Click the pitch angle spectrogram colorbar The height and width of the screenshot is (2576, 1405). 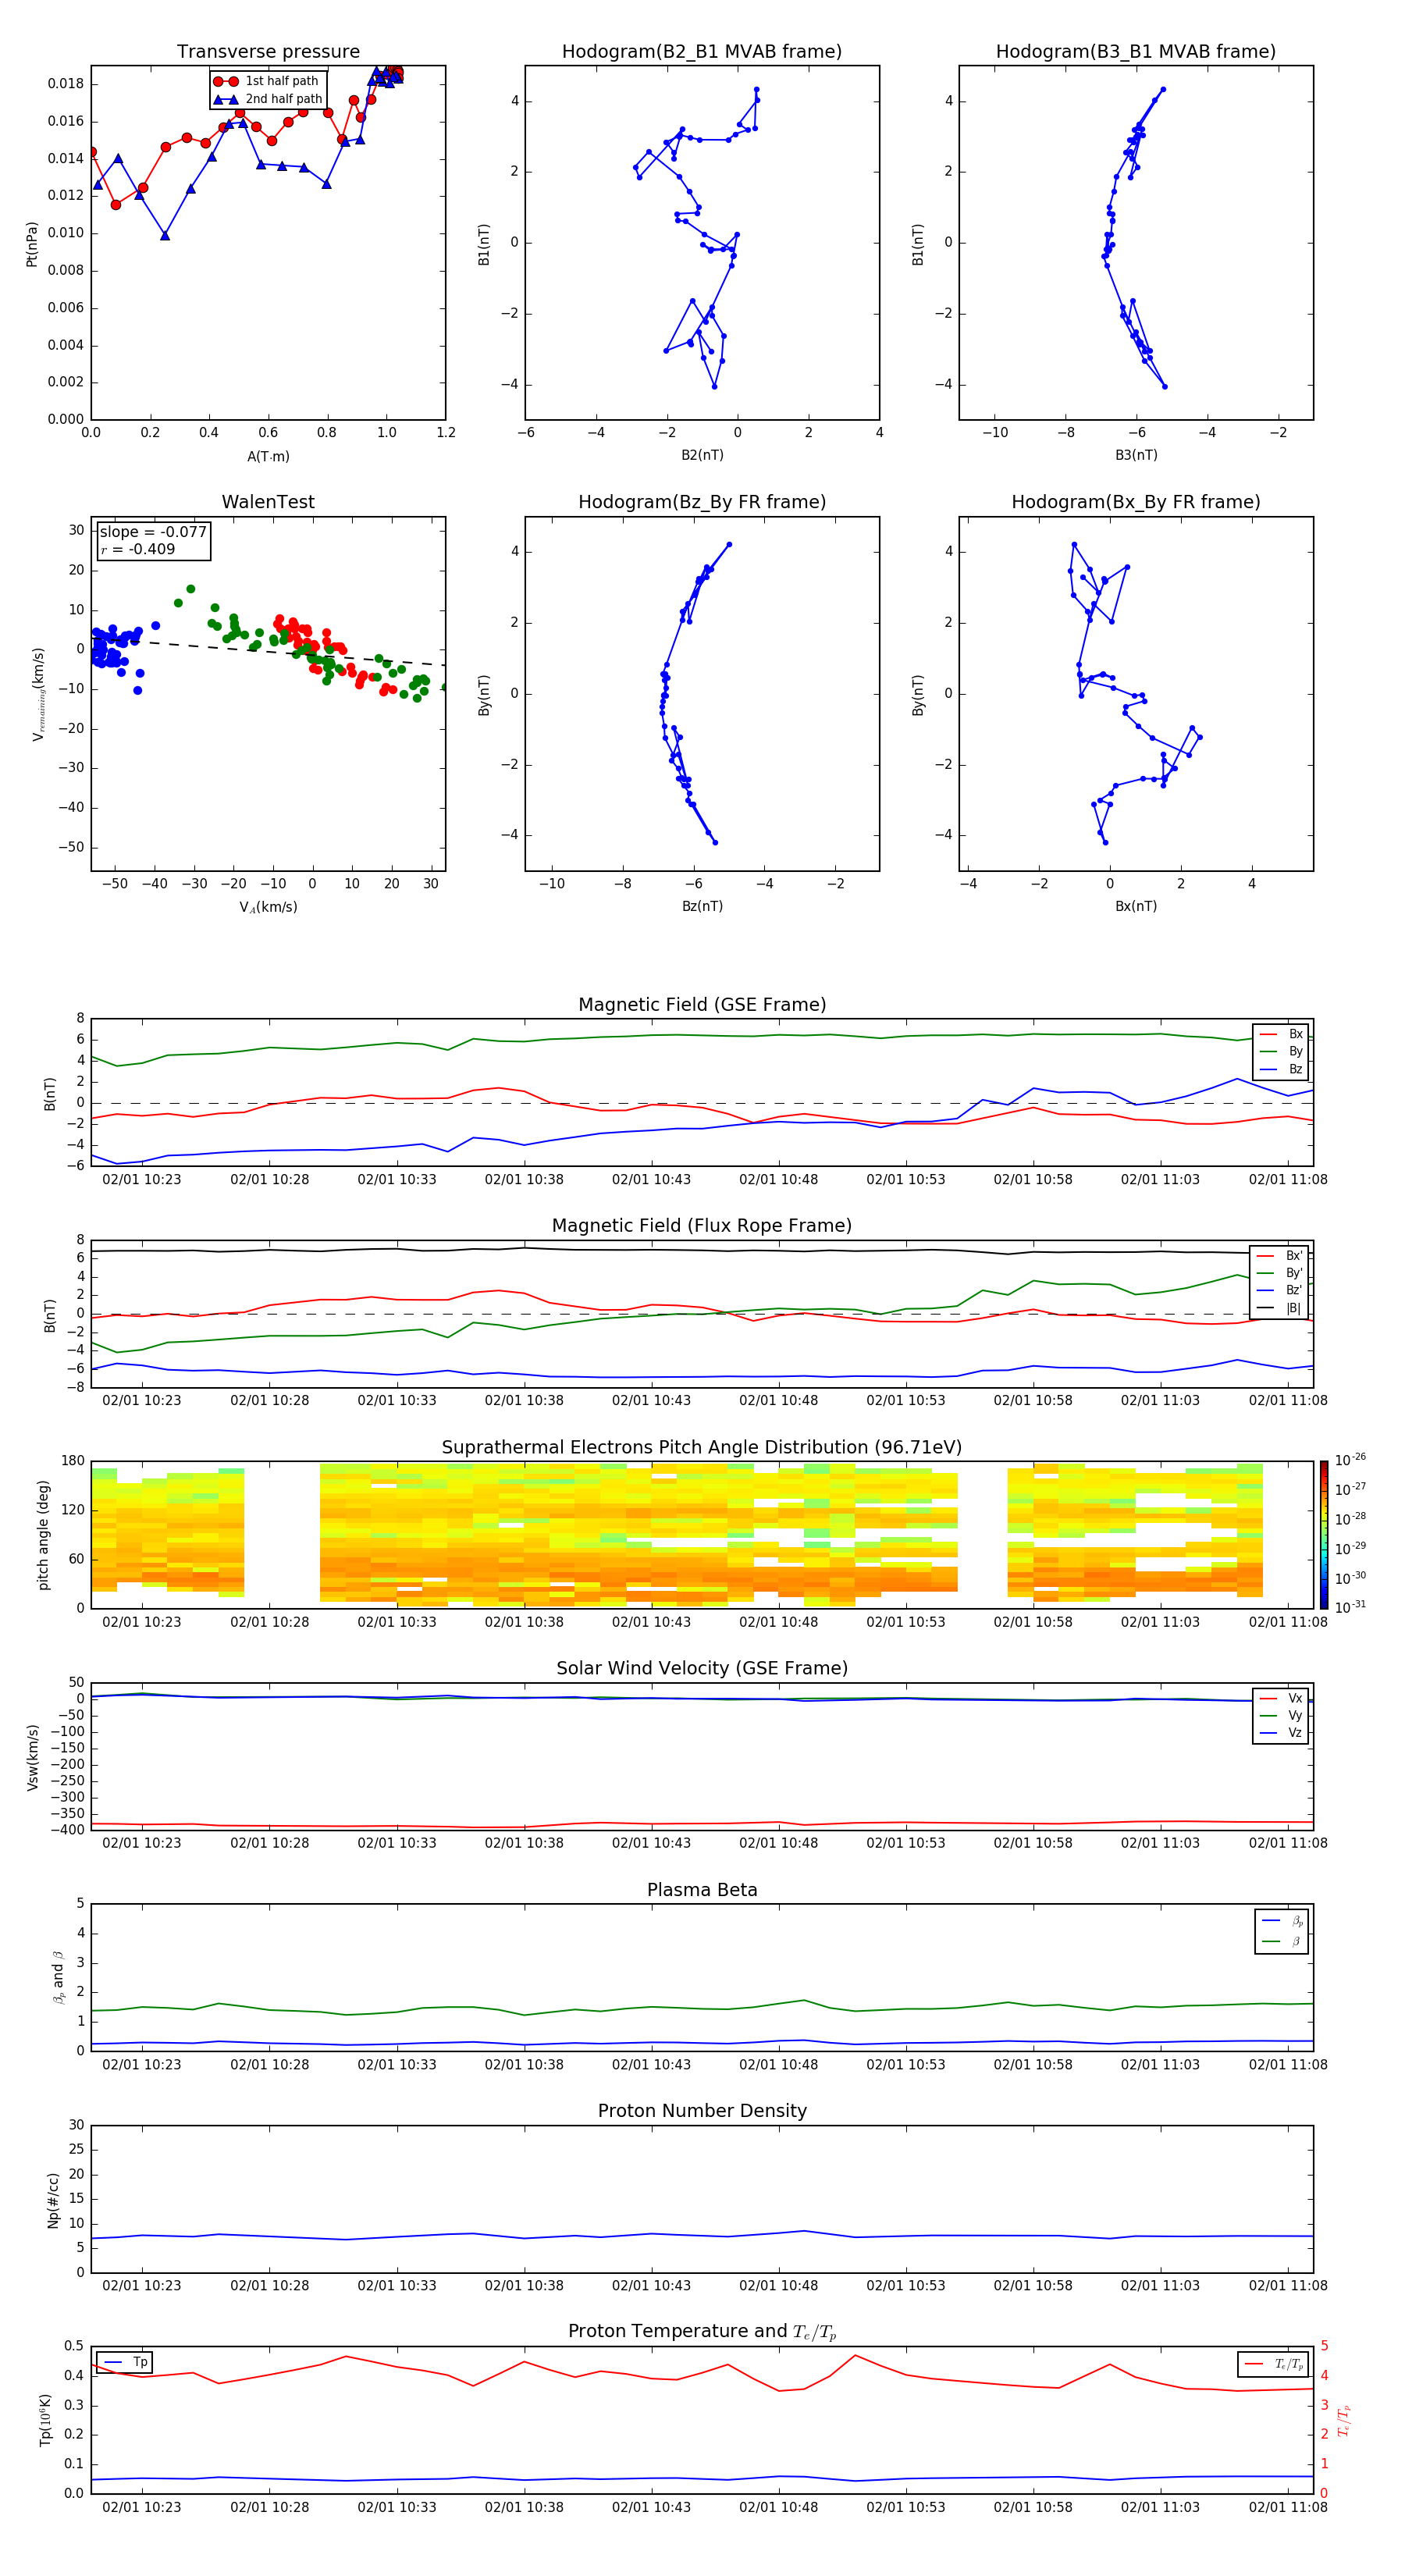[x=1324, y=1535]
